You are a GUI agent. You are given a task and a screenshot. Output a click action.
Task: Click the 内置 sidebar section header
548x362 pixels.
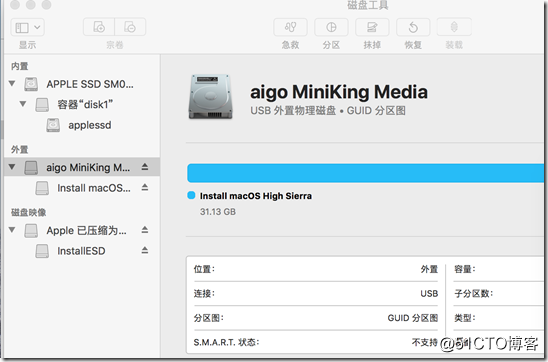click(x=20, y=66)
